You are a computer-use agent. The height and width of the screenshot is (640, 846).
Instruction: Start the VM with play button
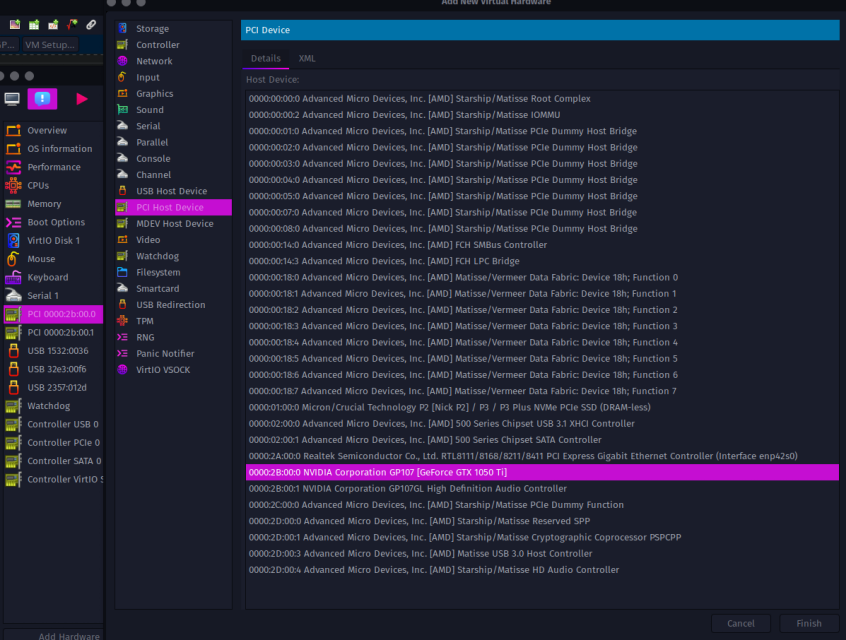pyautogui.click(x=81, y=99)
